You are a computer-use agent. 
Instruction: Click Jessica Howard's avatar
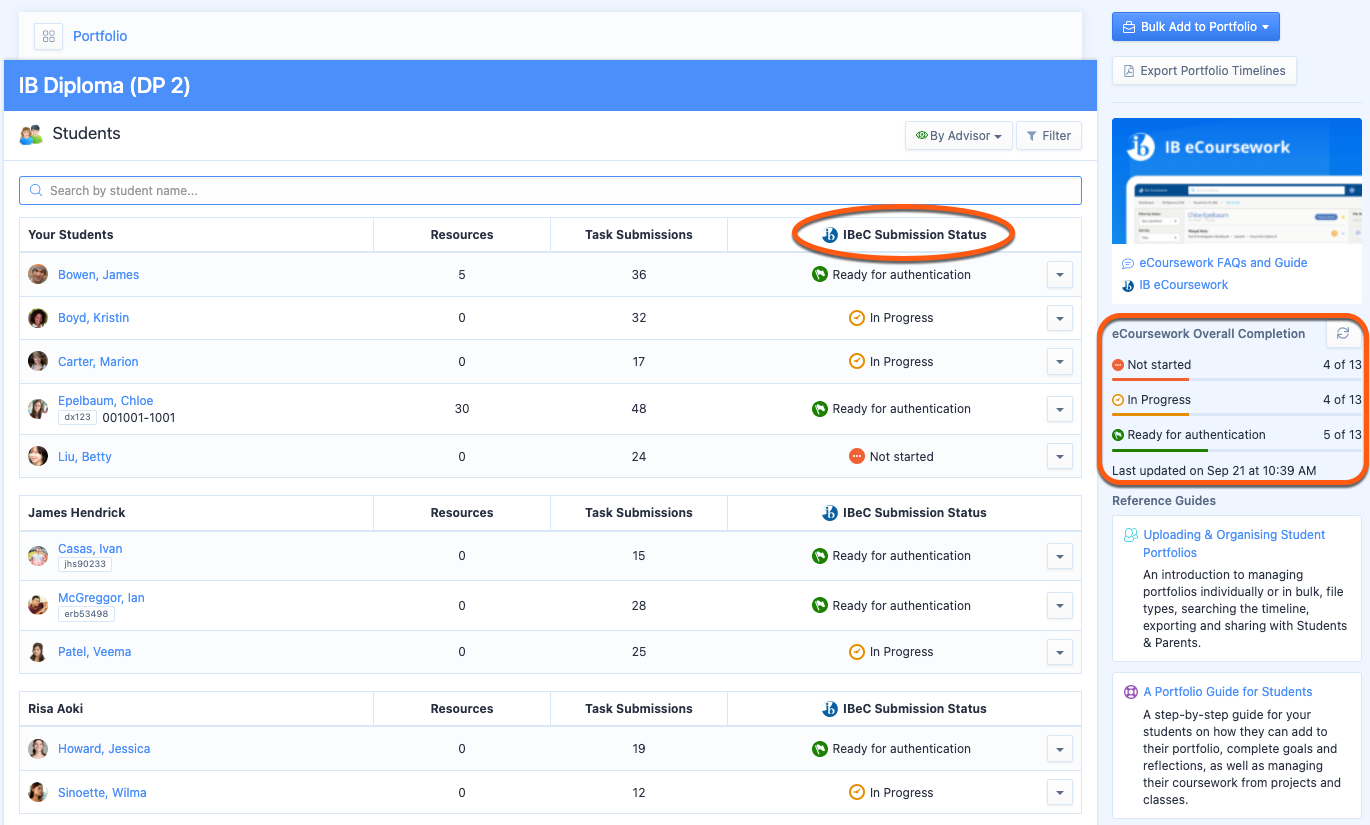point(38,749)
